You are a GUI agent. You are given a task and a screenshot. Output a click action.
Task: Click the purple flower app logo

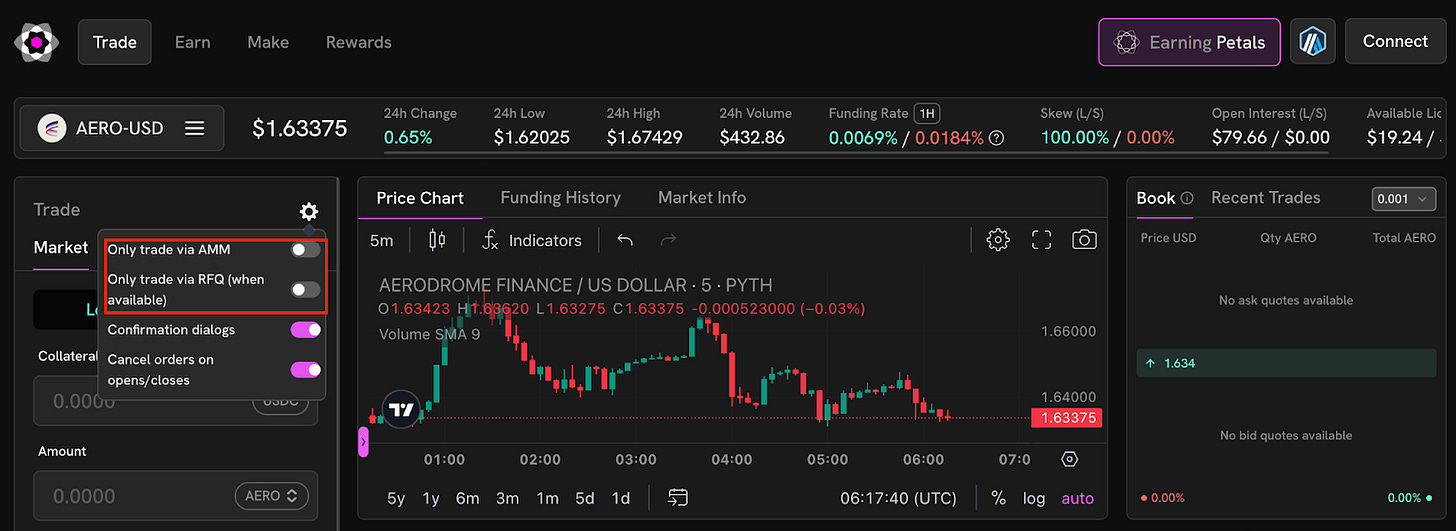(37, 42)
